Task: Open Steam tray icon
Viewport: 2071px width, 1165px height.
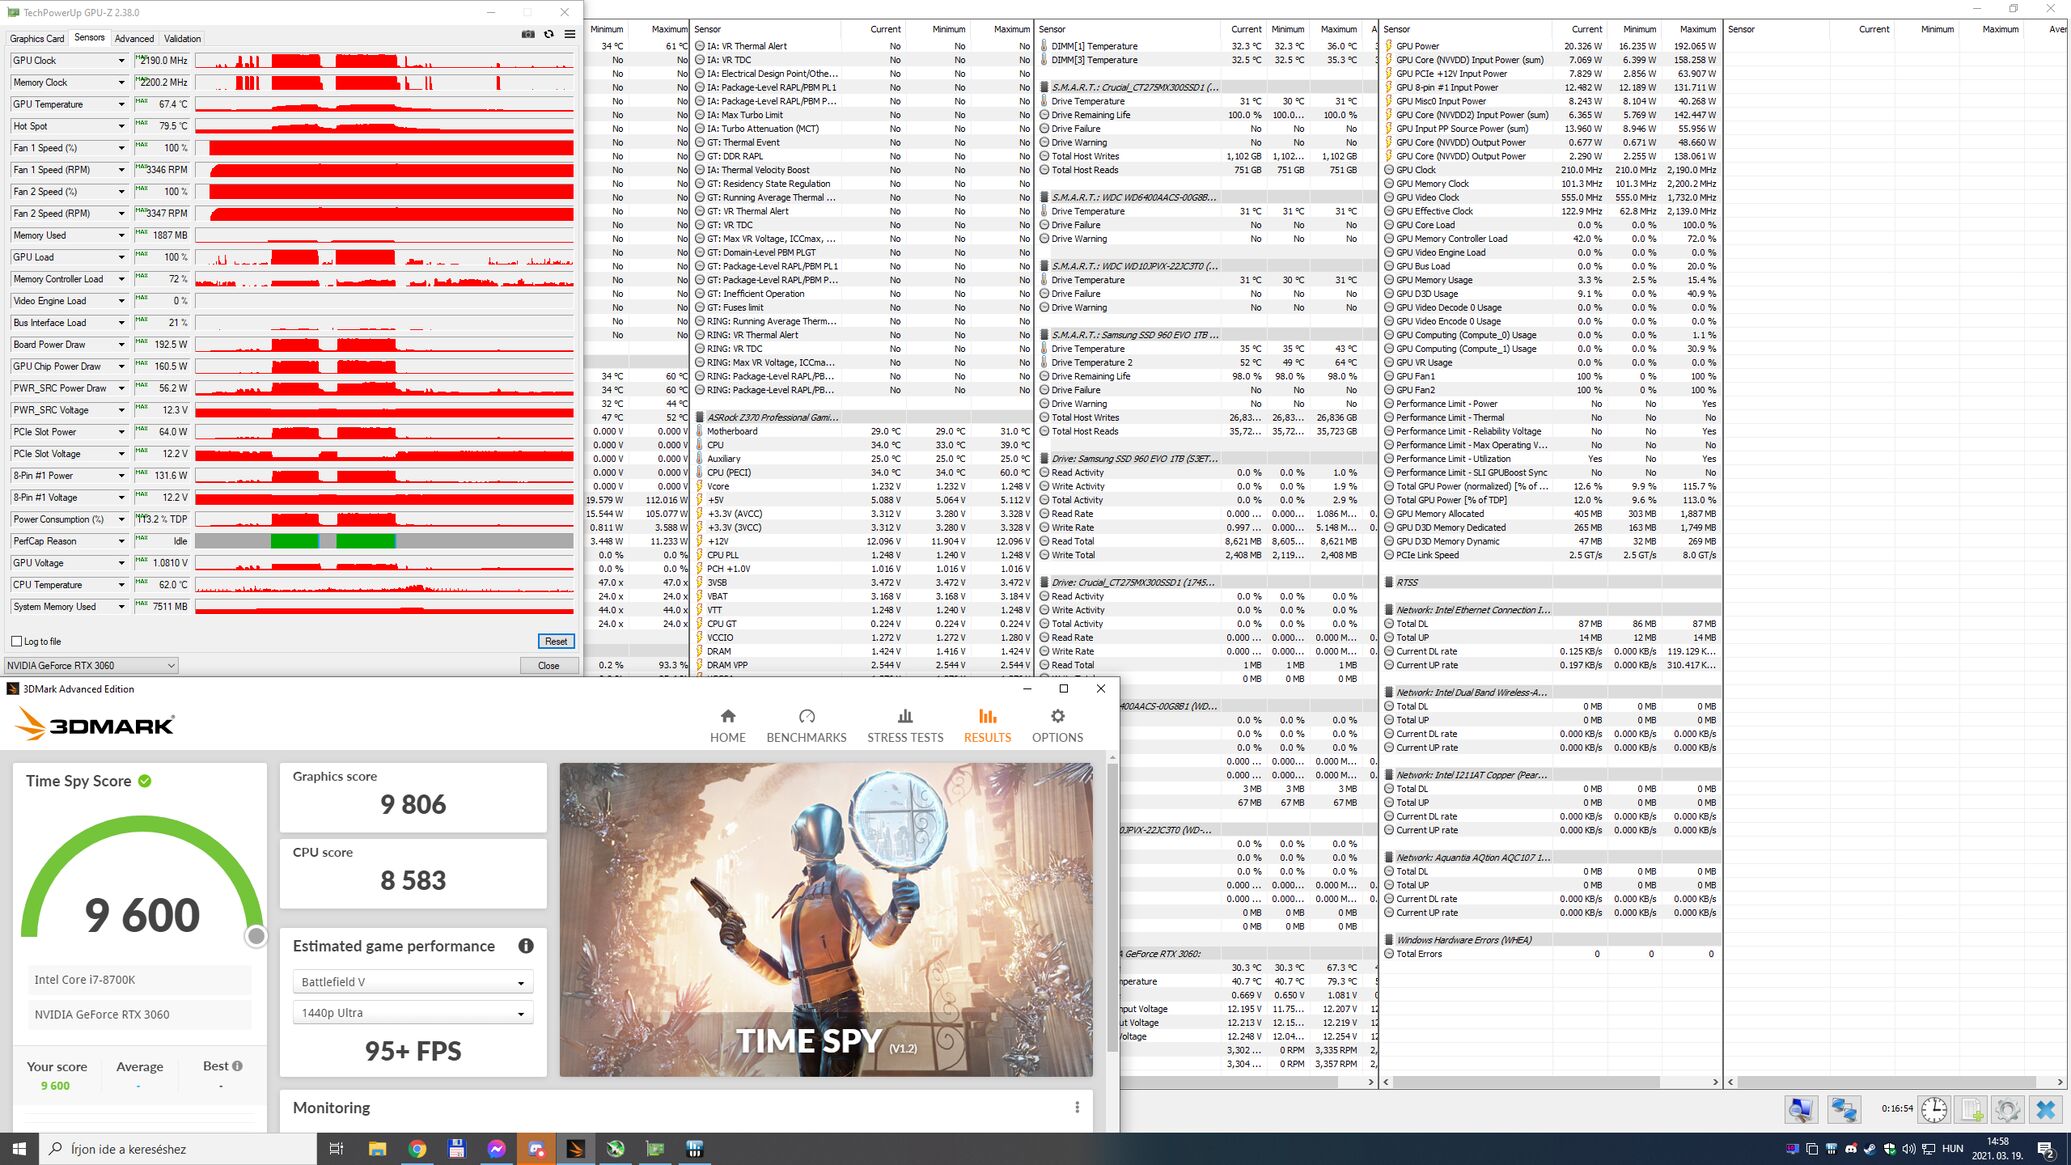Action: [1870, 1149]
